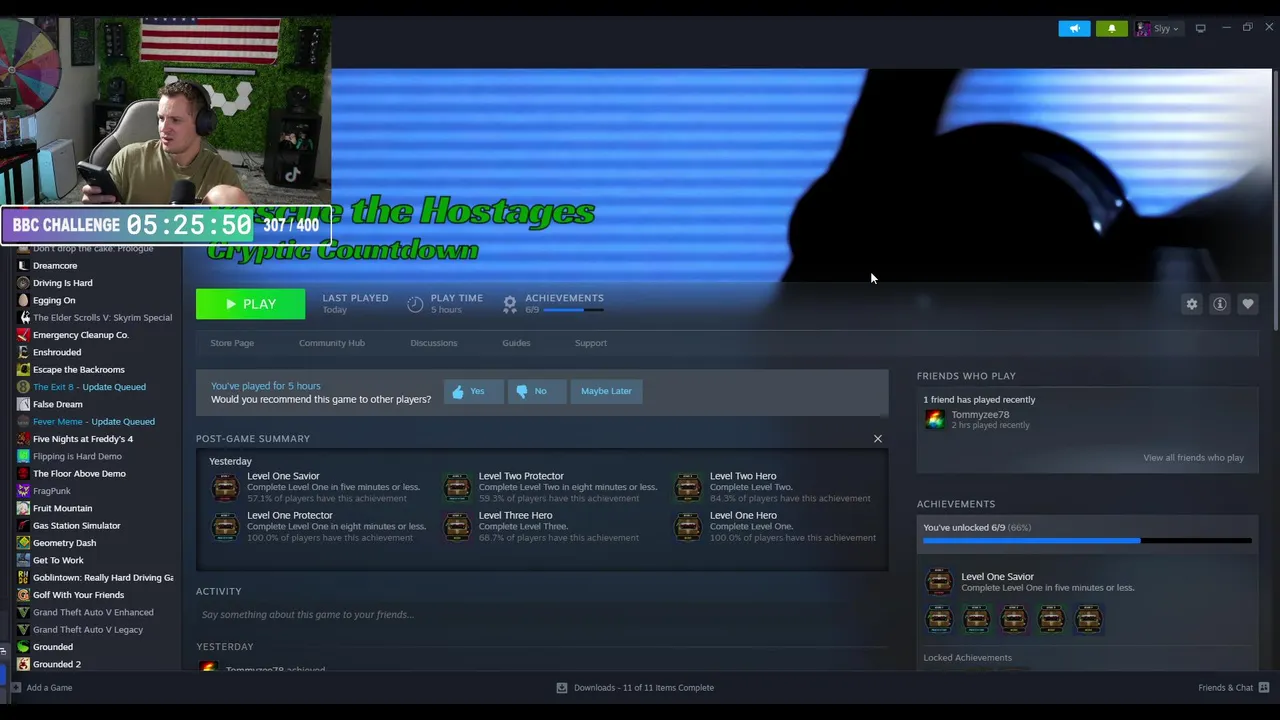
Task: Open Level One Hero achievement icon
Action: point(688,526)
